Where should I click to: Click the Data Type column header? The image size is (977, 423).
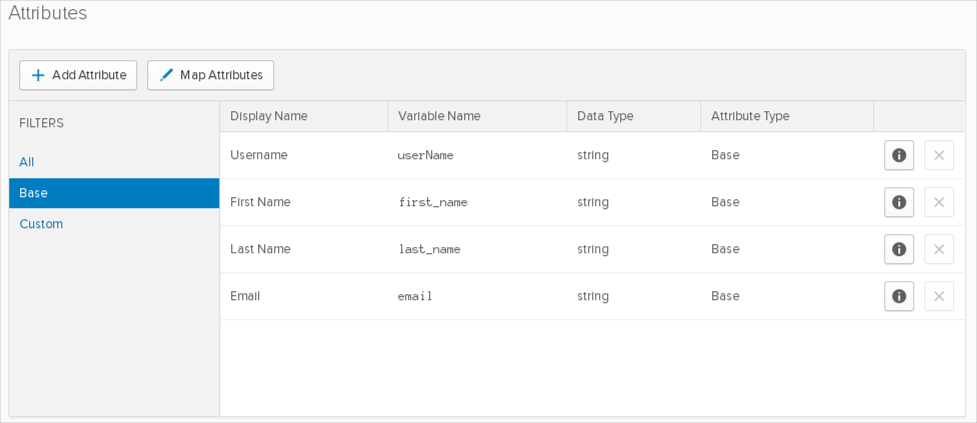[x=605, y=116]
